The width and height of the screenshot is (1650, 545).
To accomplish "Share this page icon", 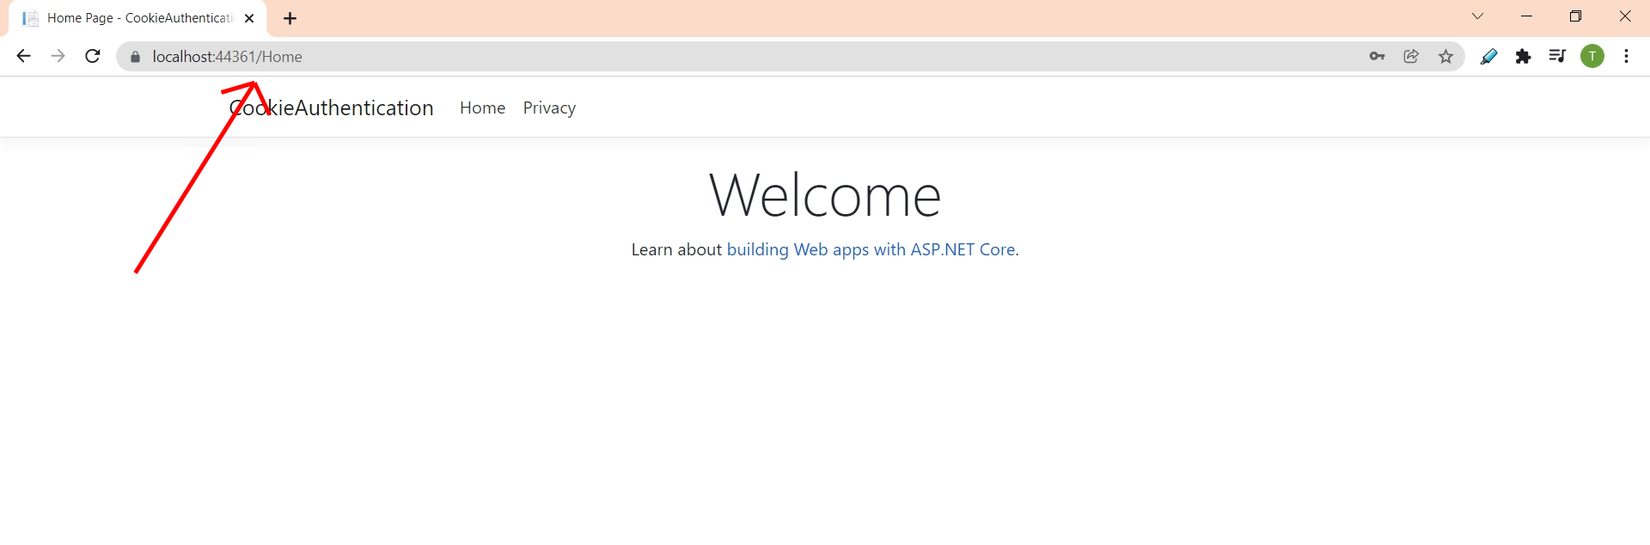I will pos(1411,57).
